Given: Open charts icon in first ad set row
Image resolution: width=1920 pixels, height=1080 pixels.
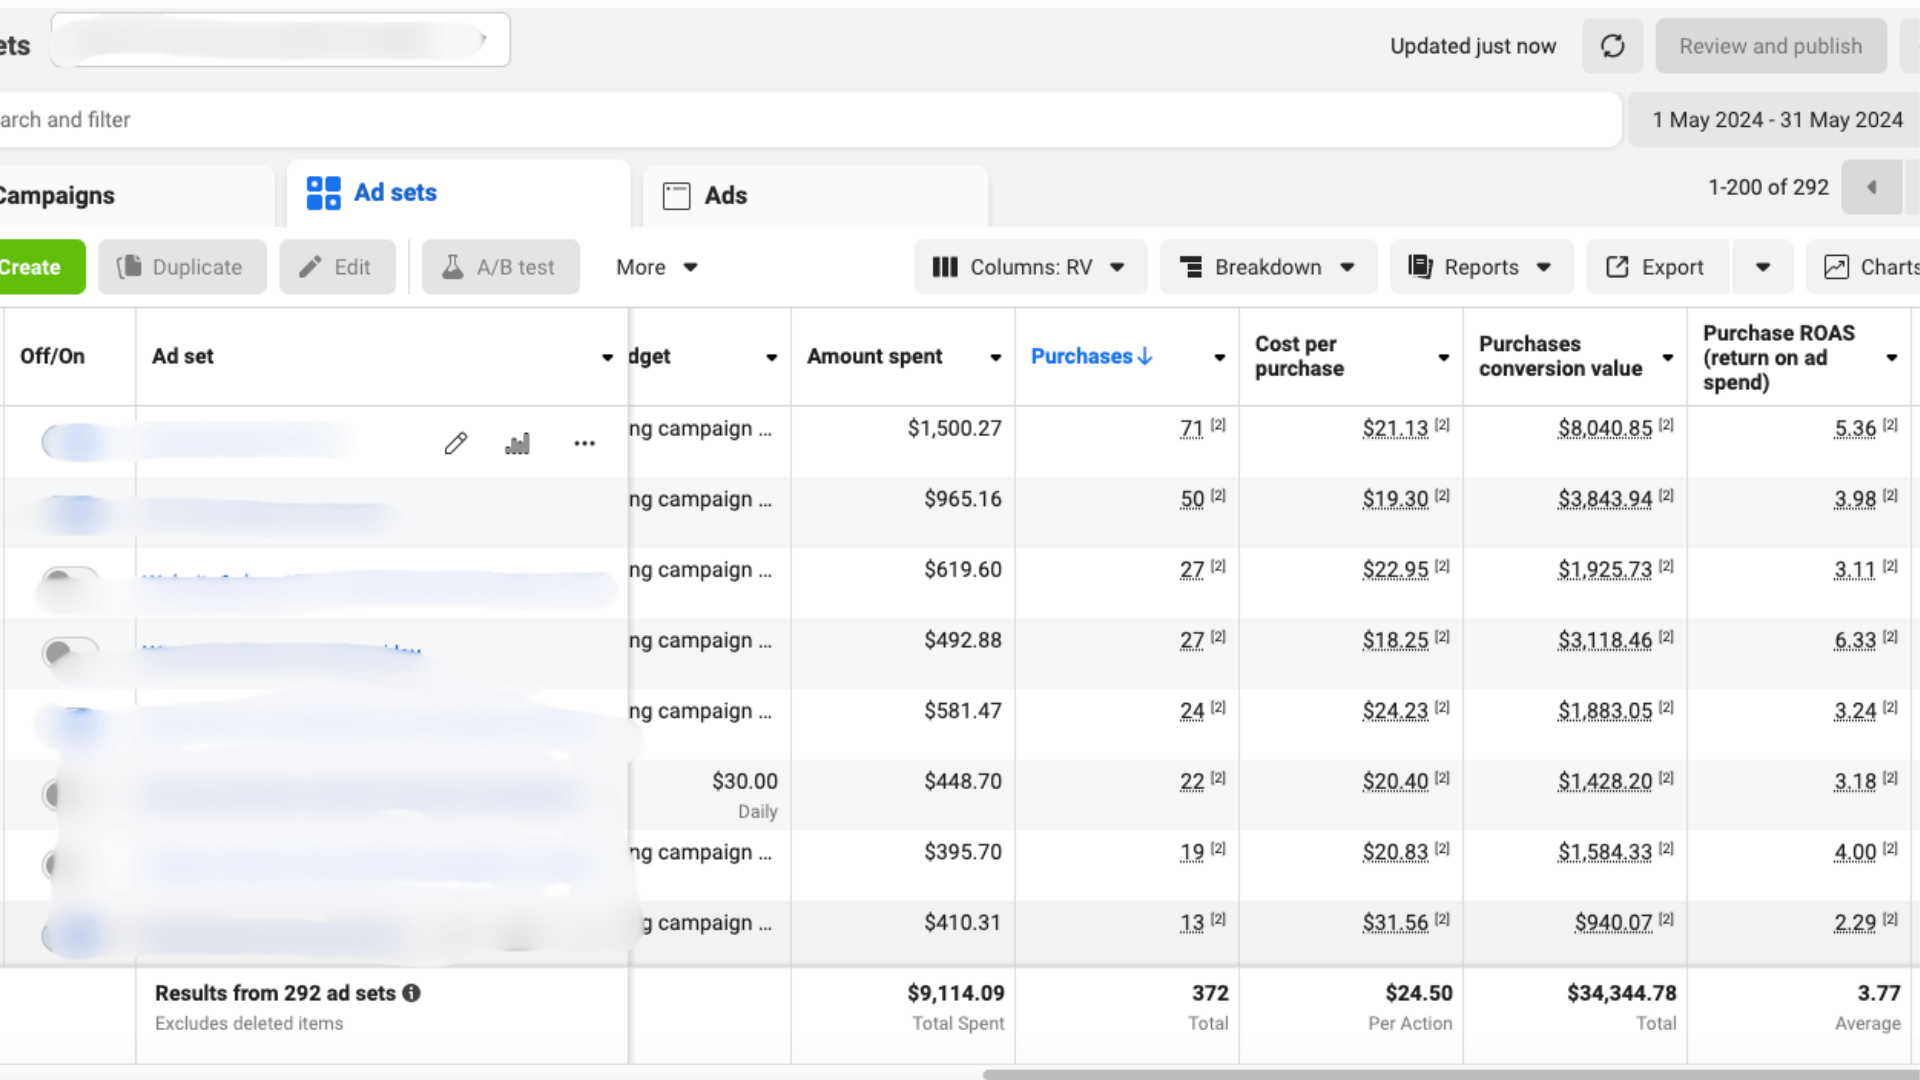Looking at the screenshot, I should [x=517, y=443].
